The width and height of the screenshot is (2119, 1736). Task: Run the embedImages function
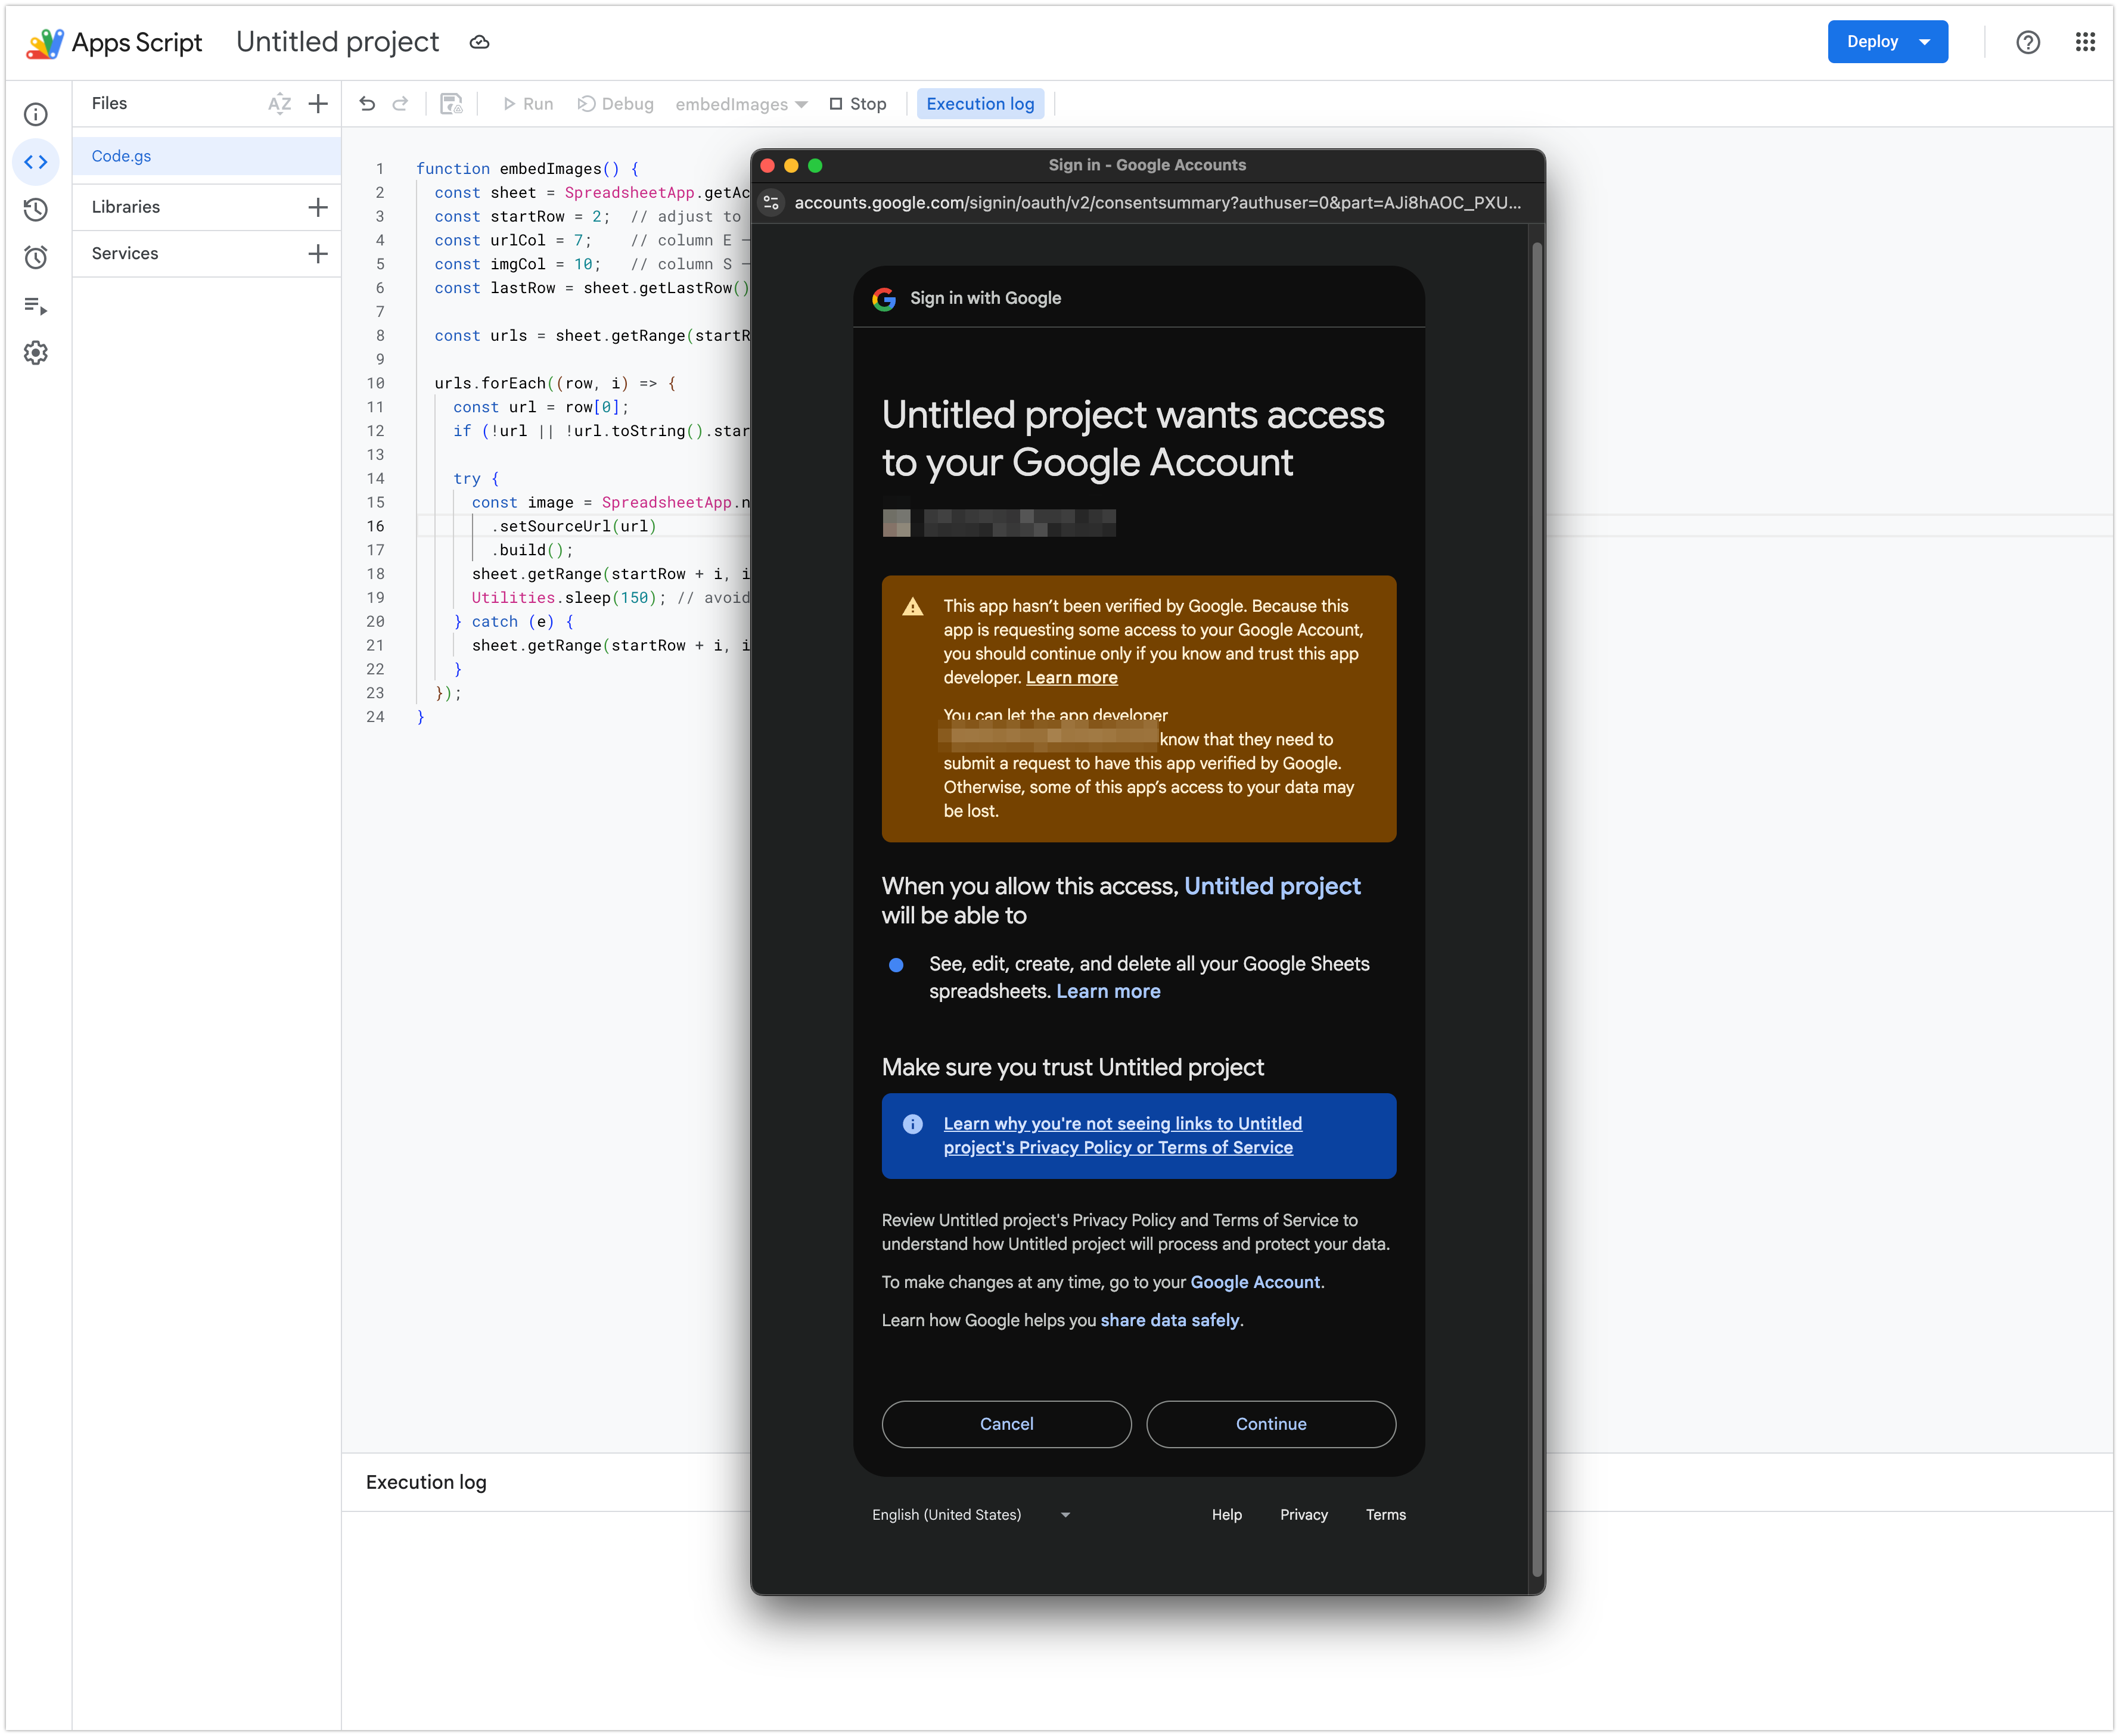527,104
